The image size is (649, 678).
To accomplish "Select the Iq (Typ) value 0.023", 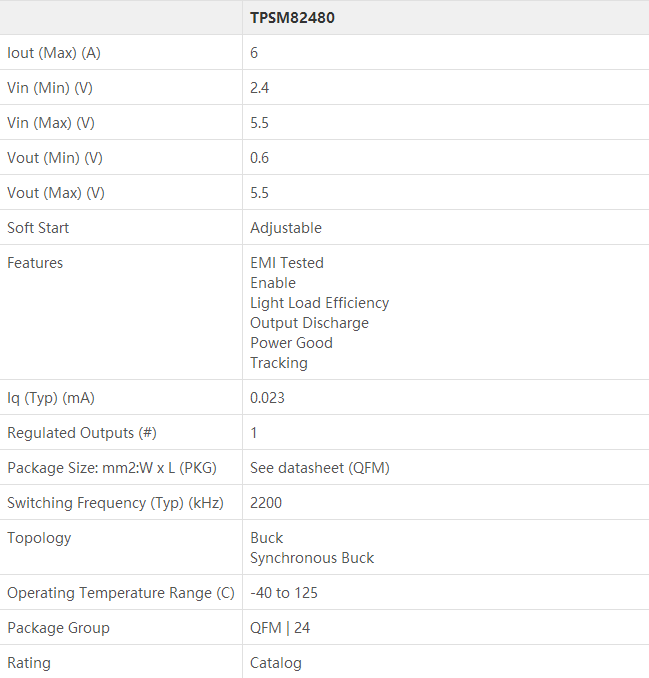I will click(x=268, y=398).
